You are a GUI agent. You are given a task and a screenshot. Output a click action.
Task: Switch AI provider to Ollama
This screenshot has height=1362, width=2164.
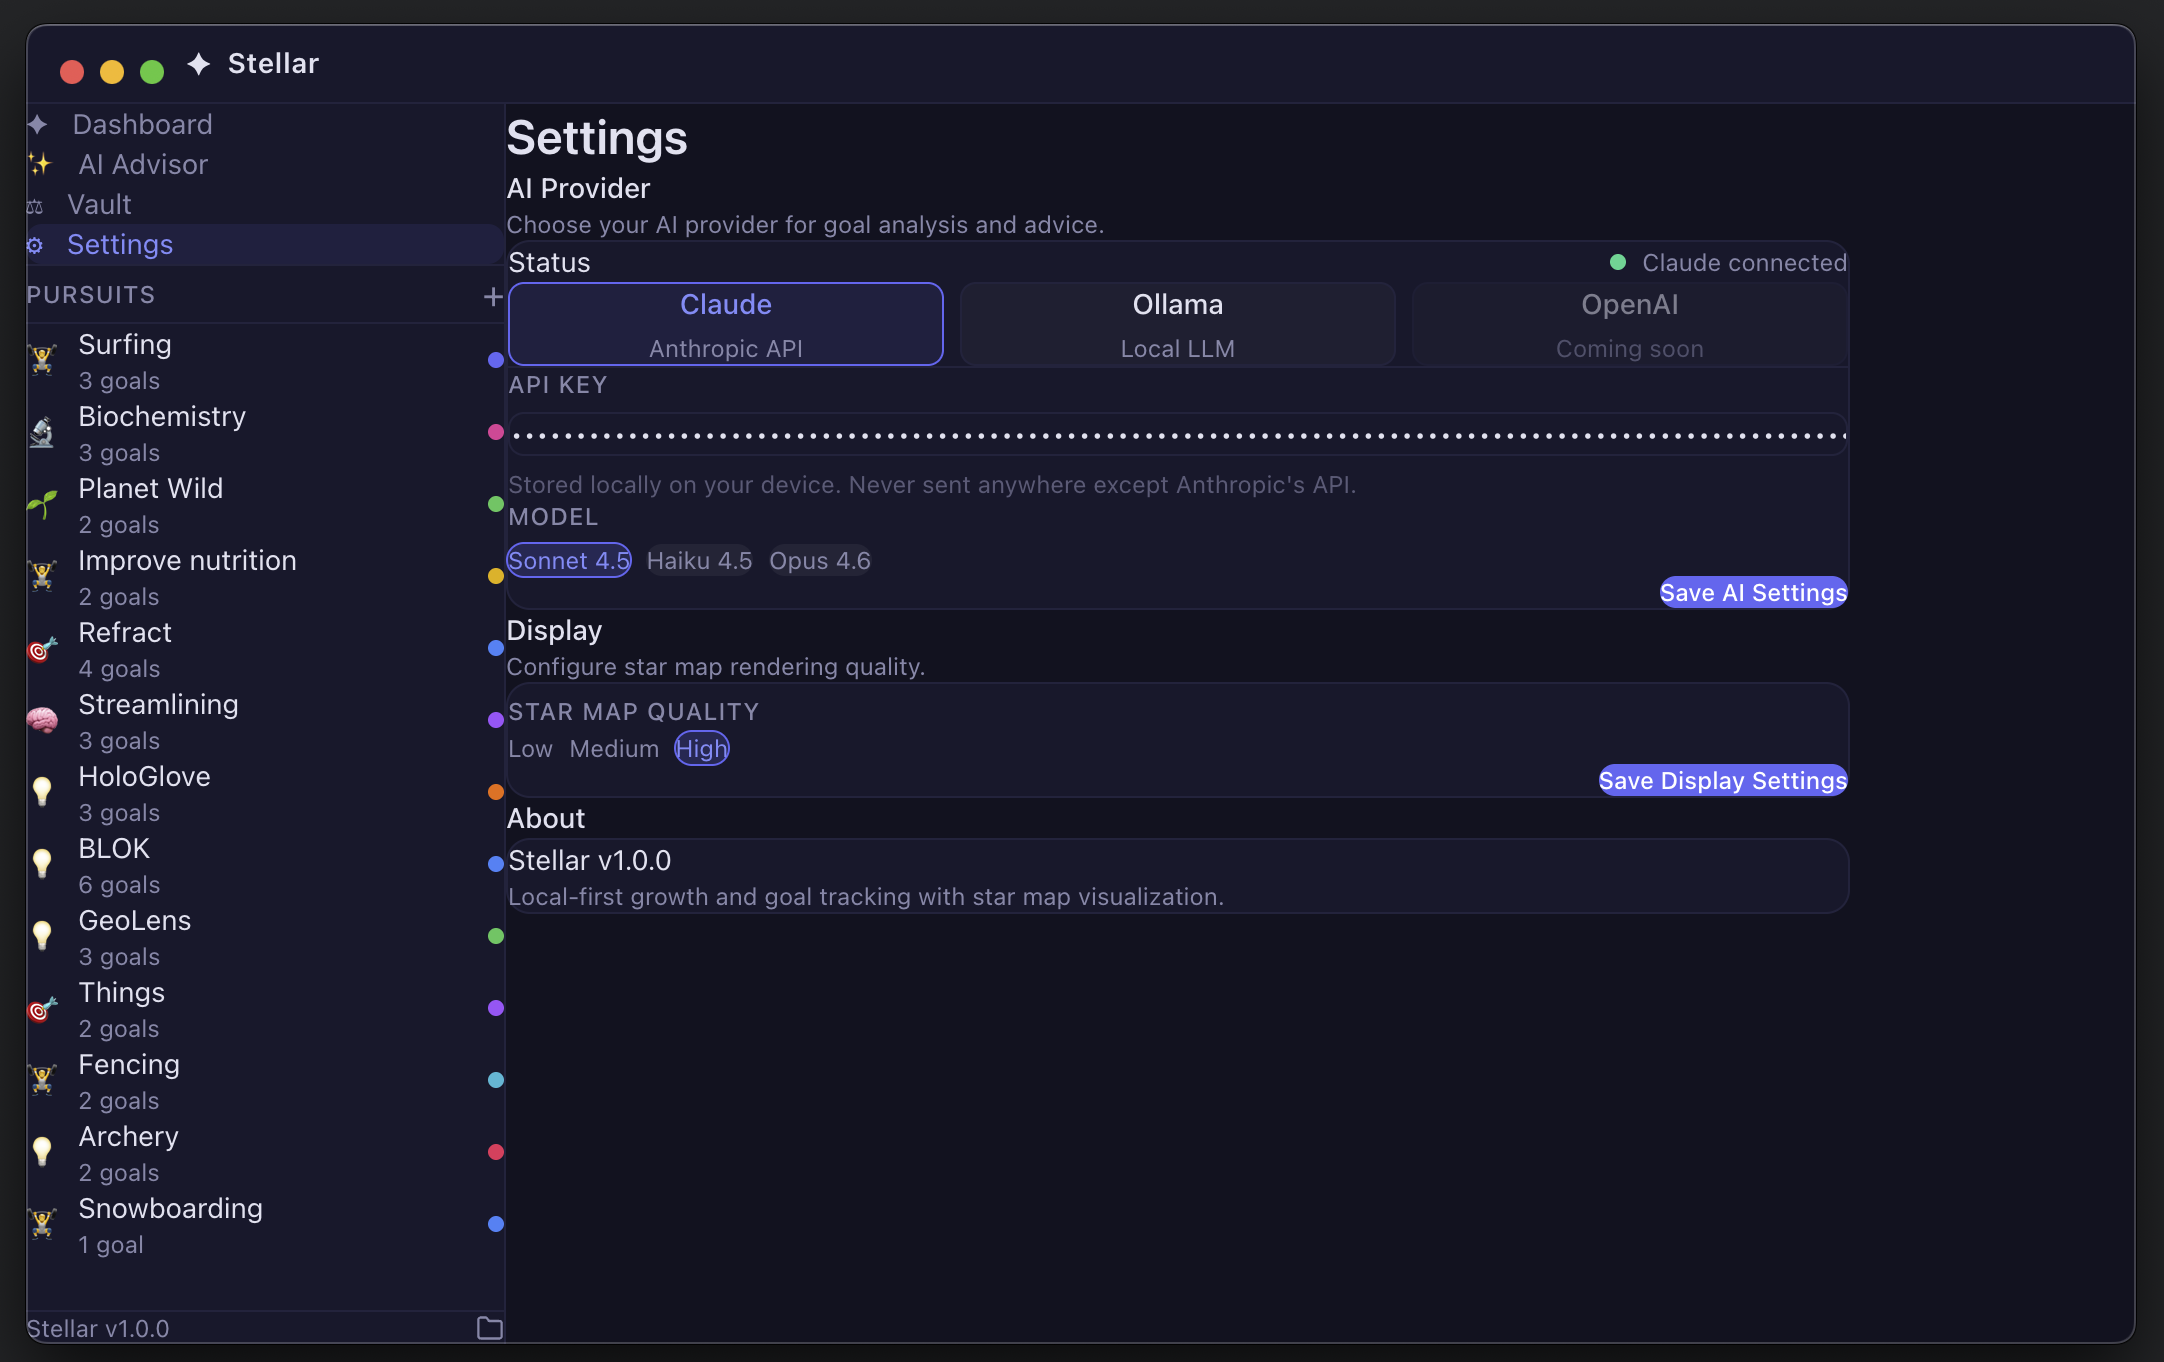pos(1177,324)
